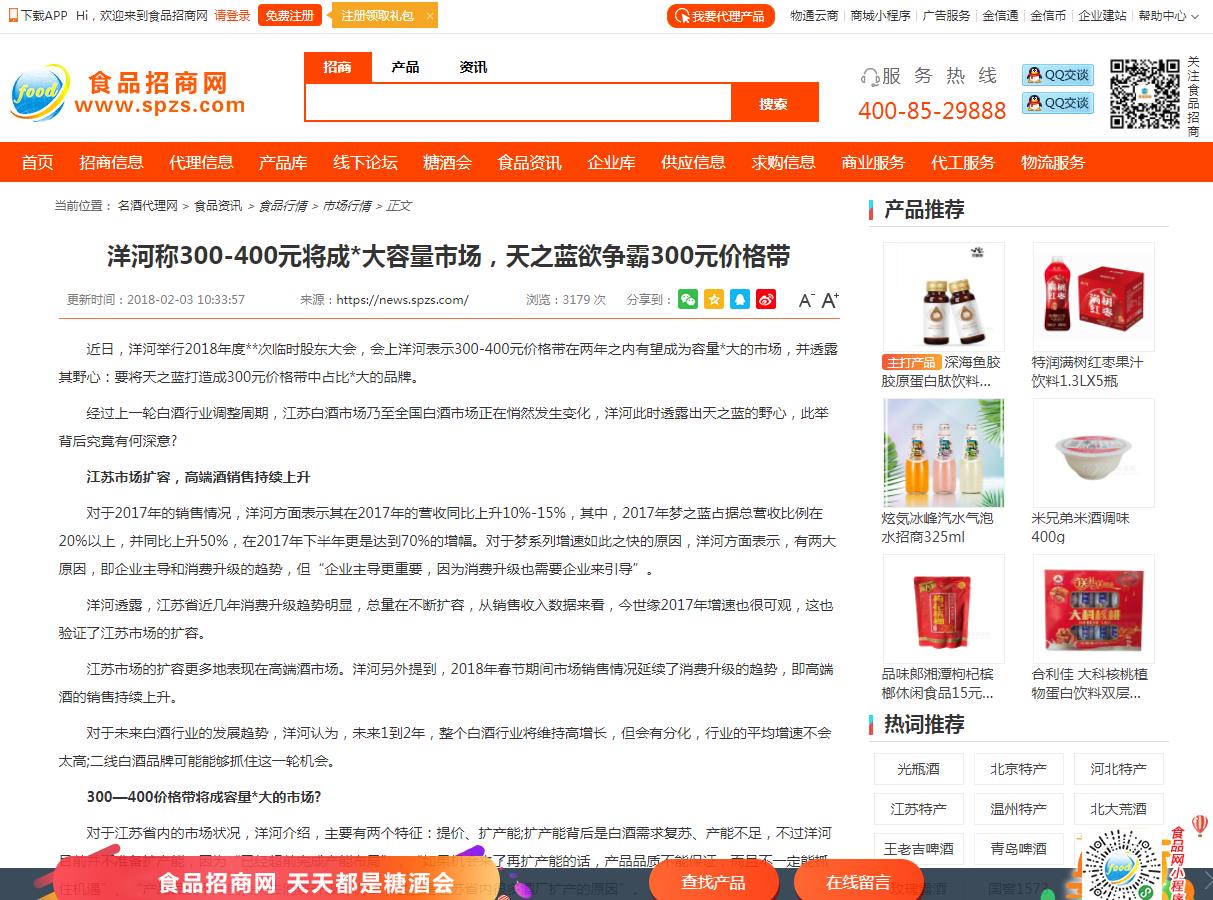Open 食品资讯 in navigation bar
Screen dimensions: 1213x900
(529, 162)
